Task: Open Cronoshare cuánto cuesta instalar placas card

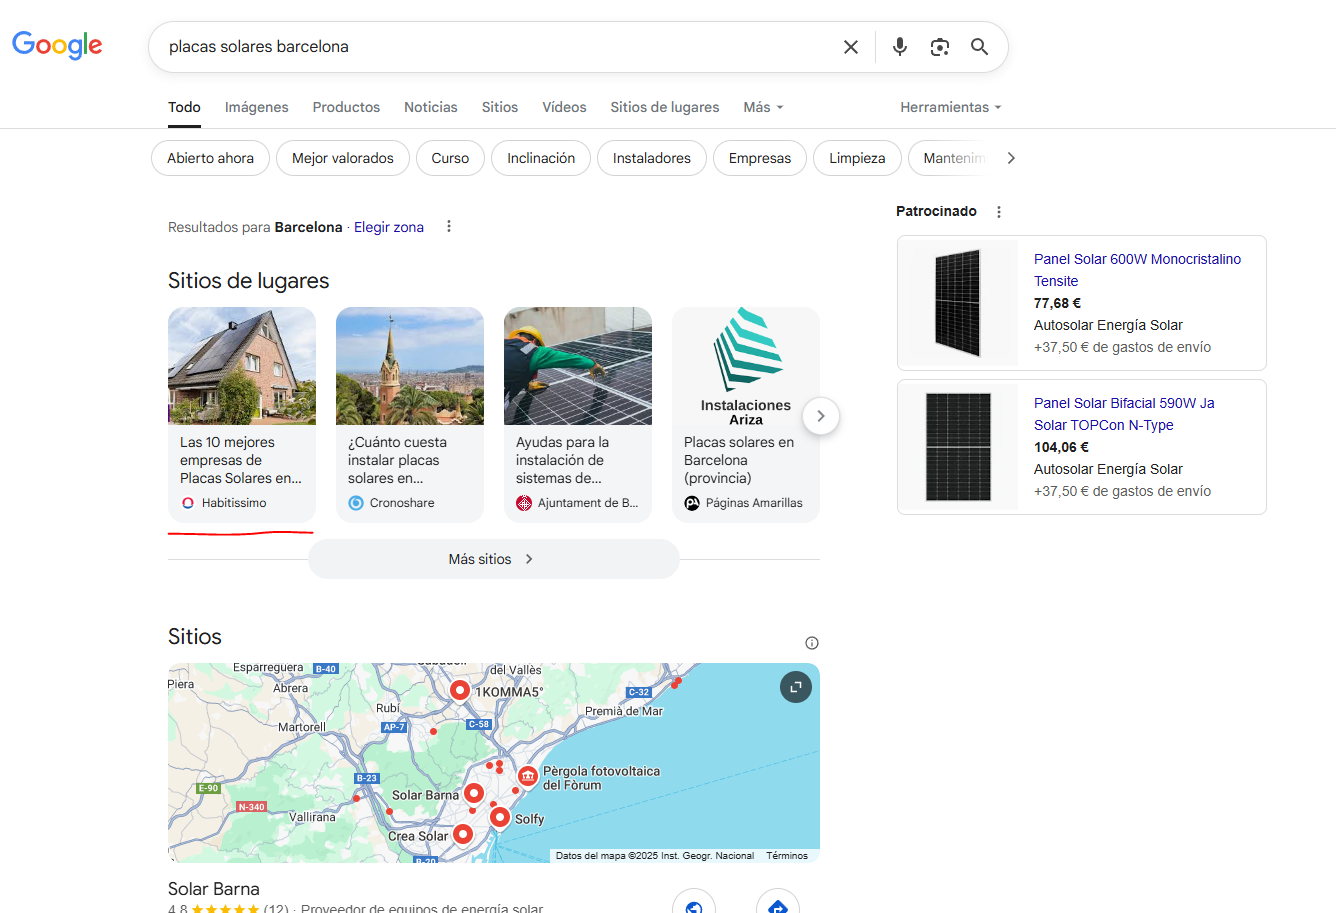Action: pos(410,414)
